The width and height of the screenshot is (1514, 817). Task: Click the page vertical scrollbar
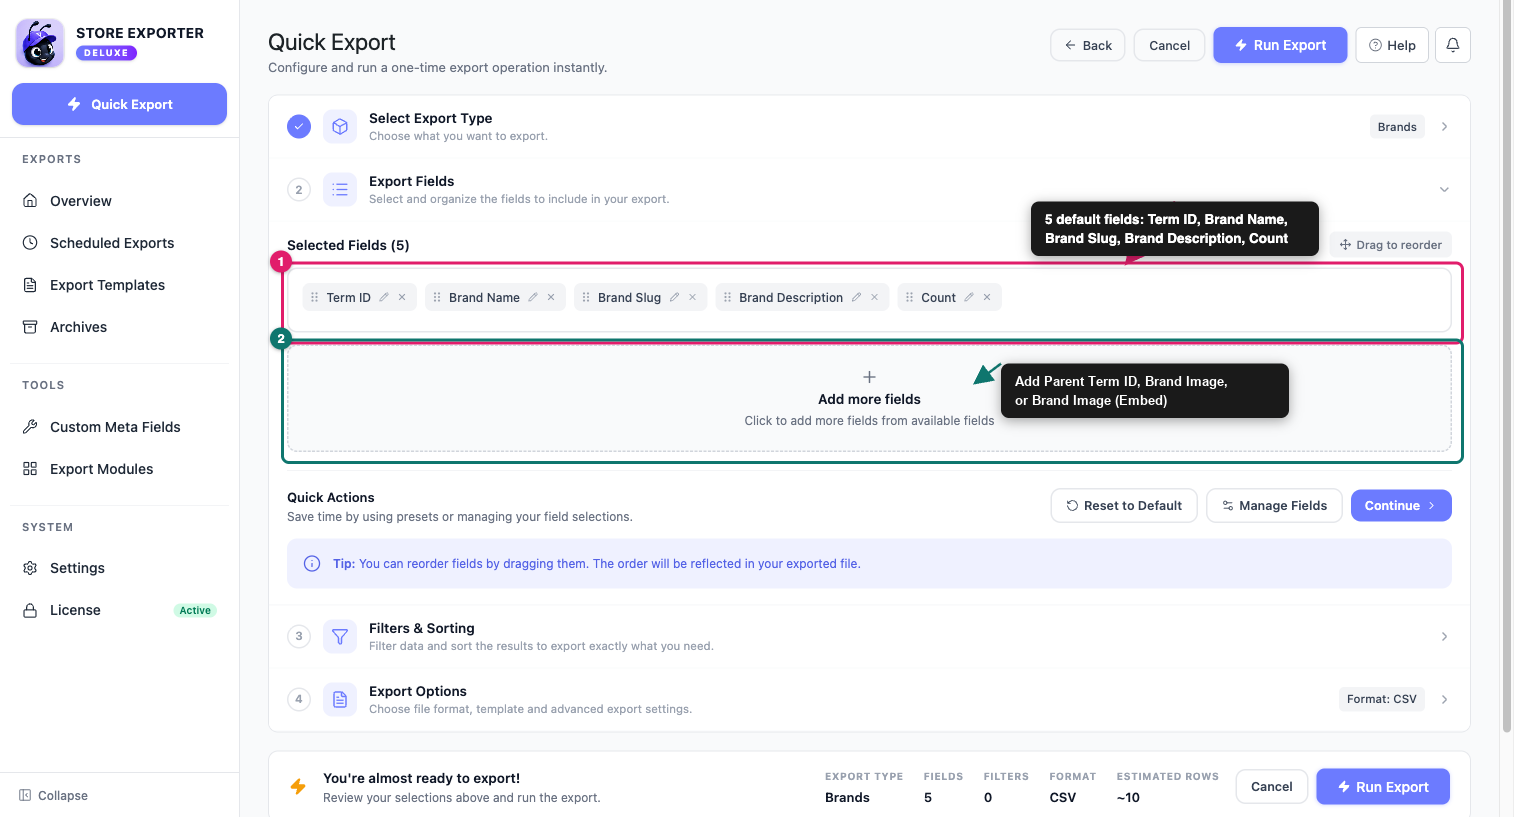(1507, 366)
